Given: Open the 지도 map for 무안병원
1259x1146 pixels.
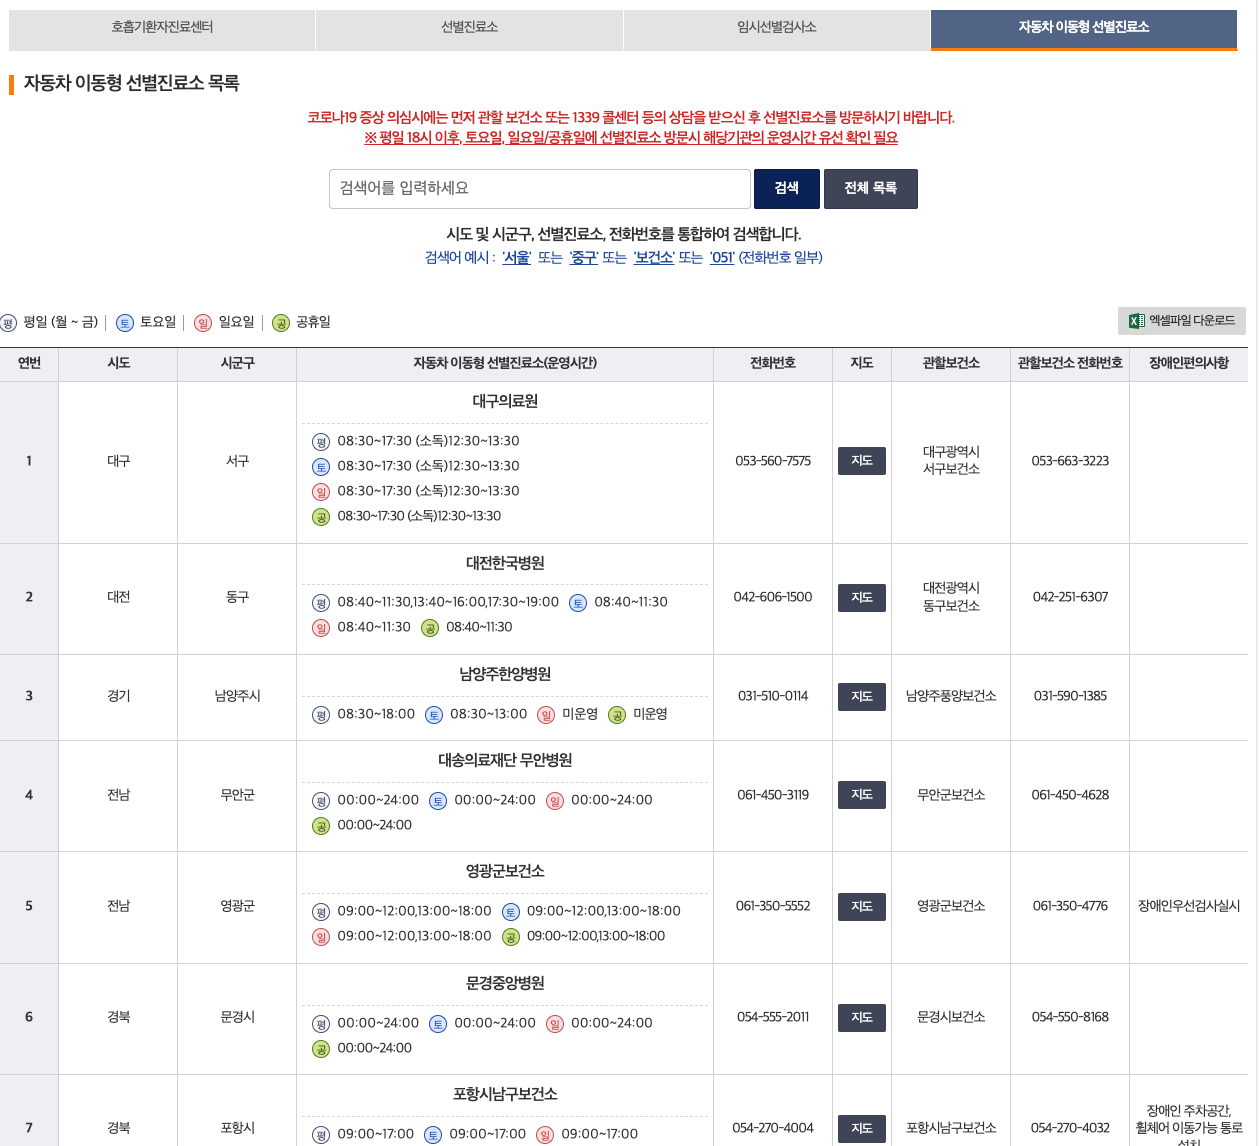Looking at the screenshot, I should [x=862, y=795].
